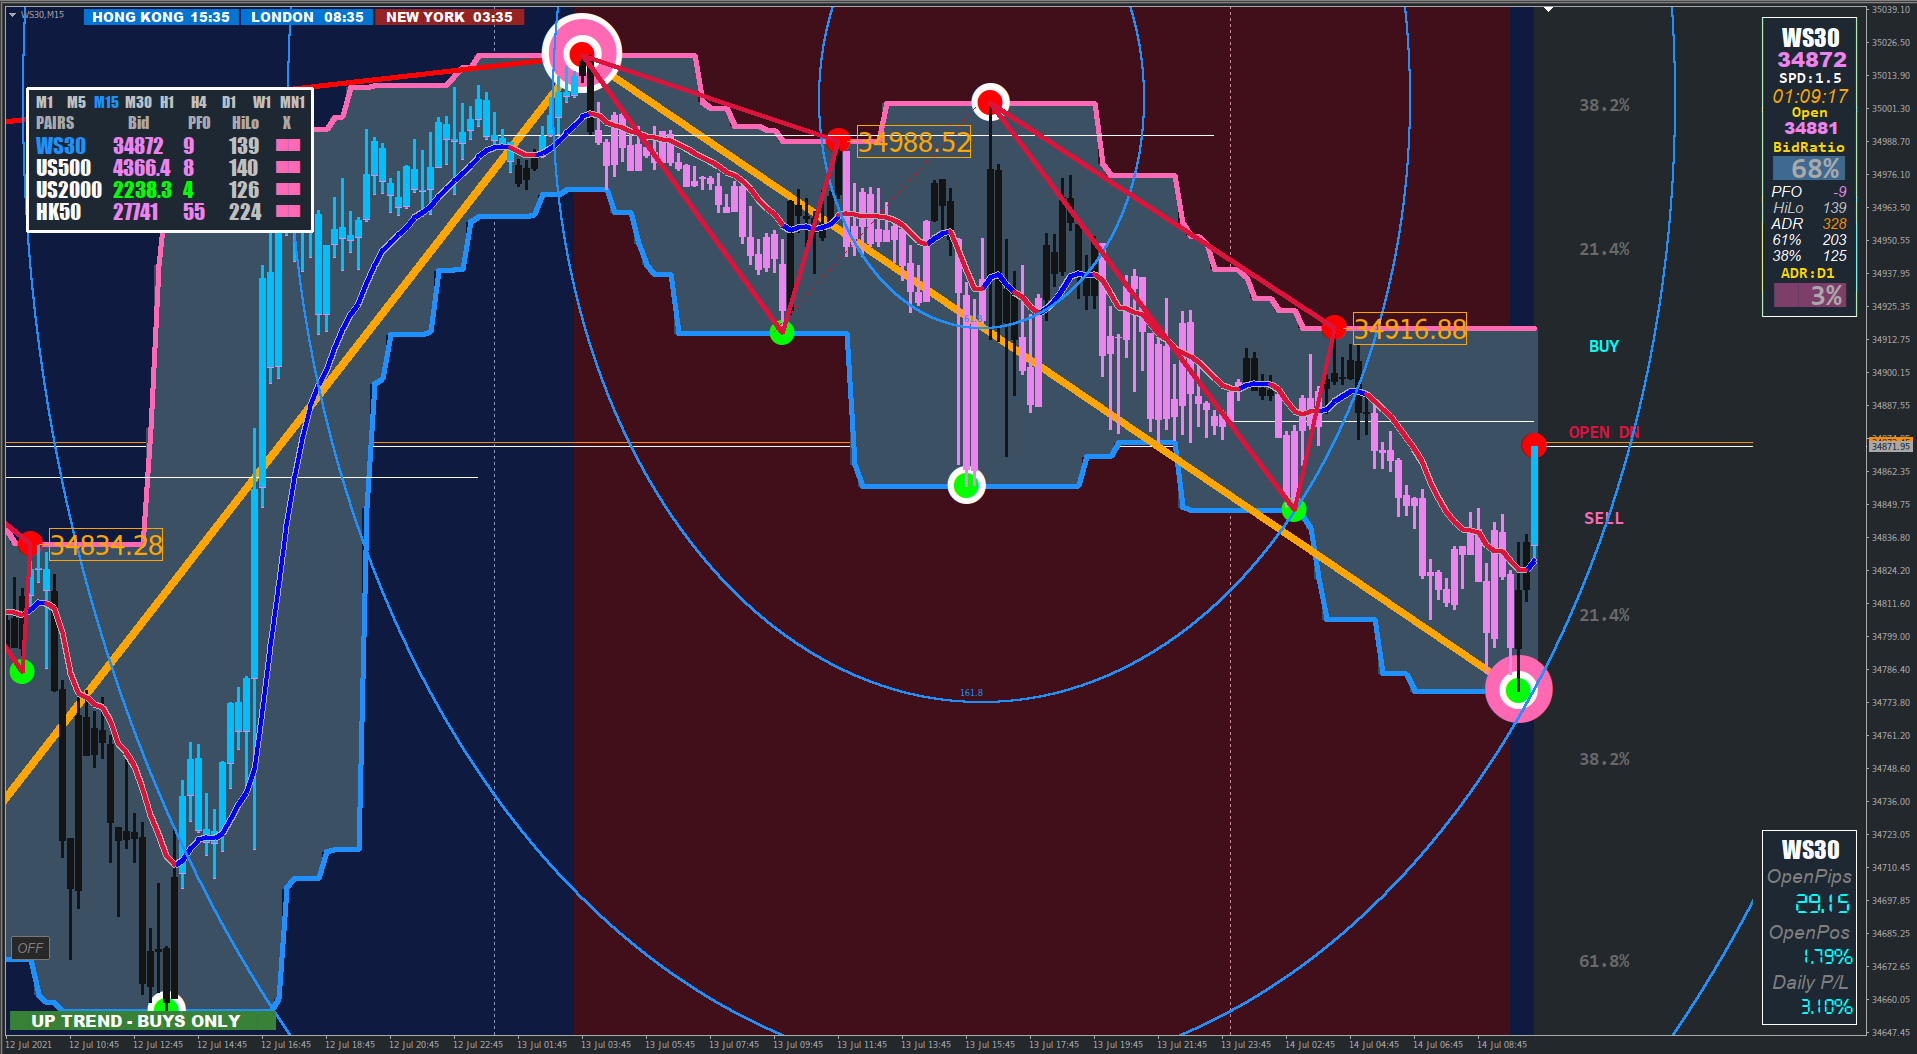Click the HK50 bid value 27741
Viewport: 1917px width, 1054px height.
[135, 212]
